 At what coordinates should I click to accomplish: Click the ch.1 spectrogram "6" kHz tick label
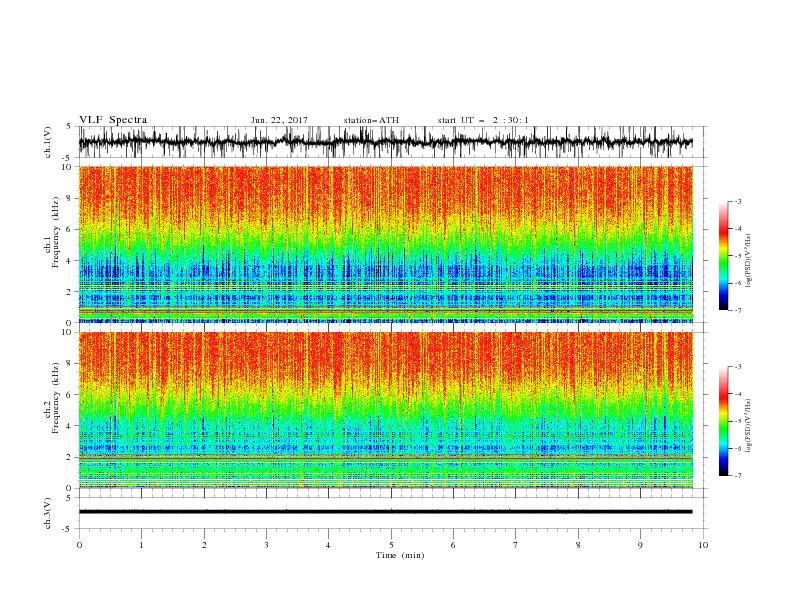coord(69,230)
